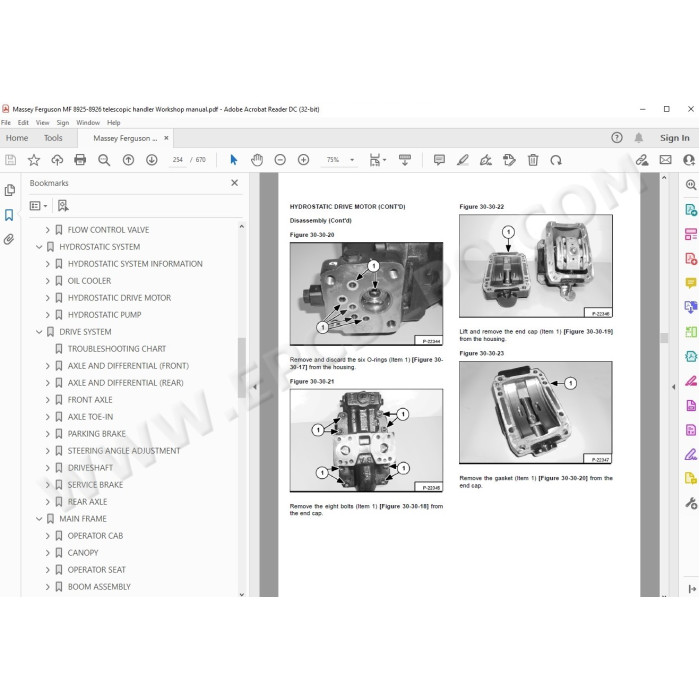Open the find text magnifier tool
Viewport: 700px width, 700px height.
[104, 160]
